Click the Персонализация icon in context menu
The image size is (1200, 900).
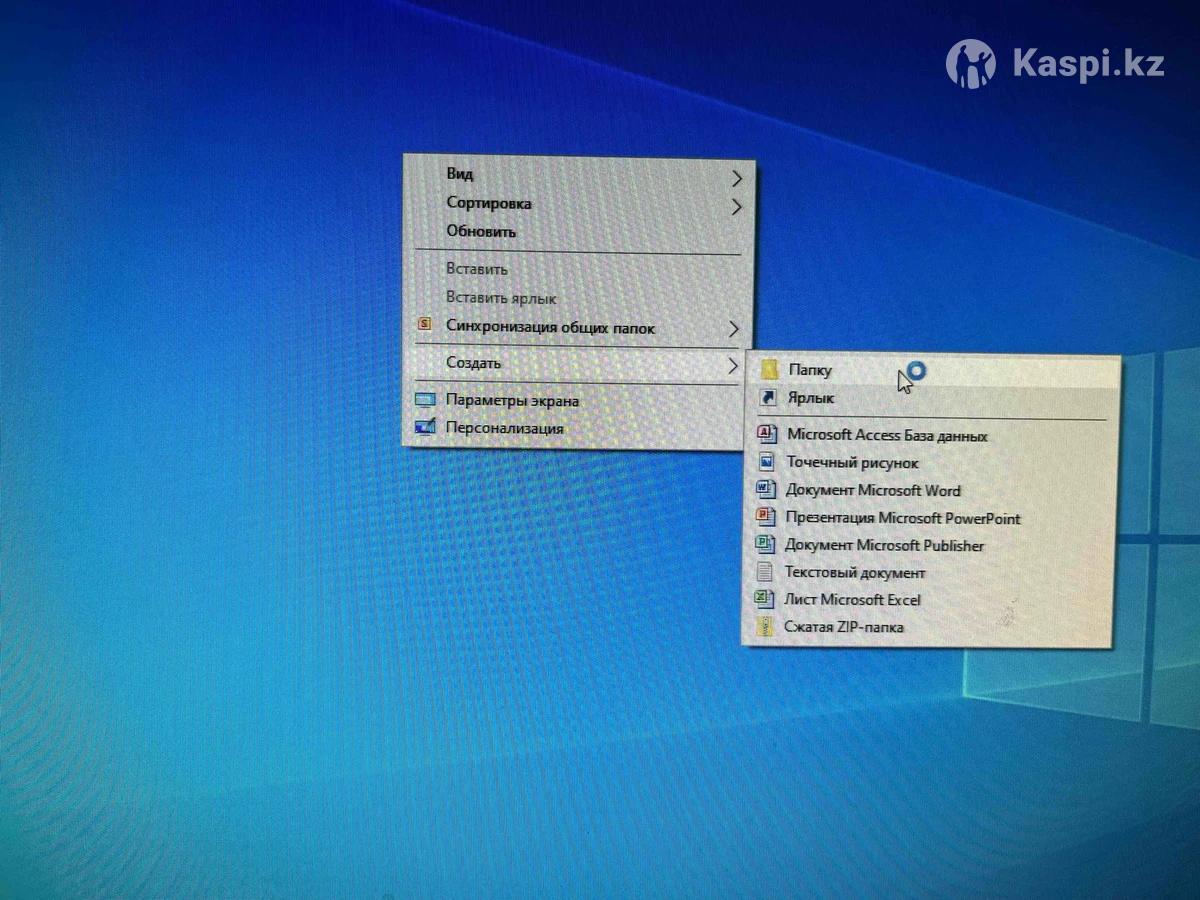pyautogui.click(x=426, y=428)
